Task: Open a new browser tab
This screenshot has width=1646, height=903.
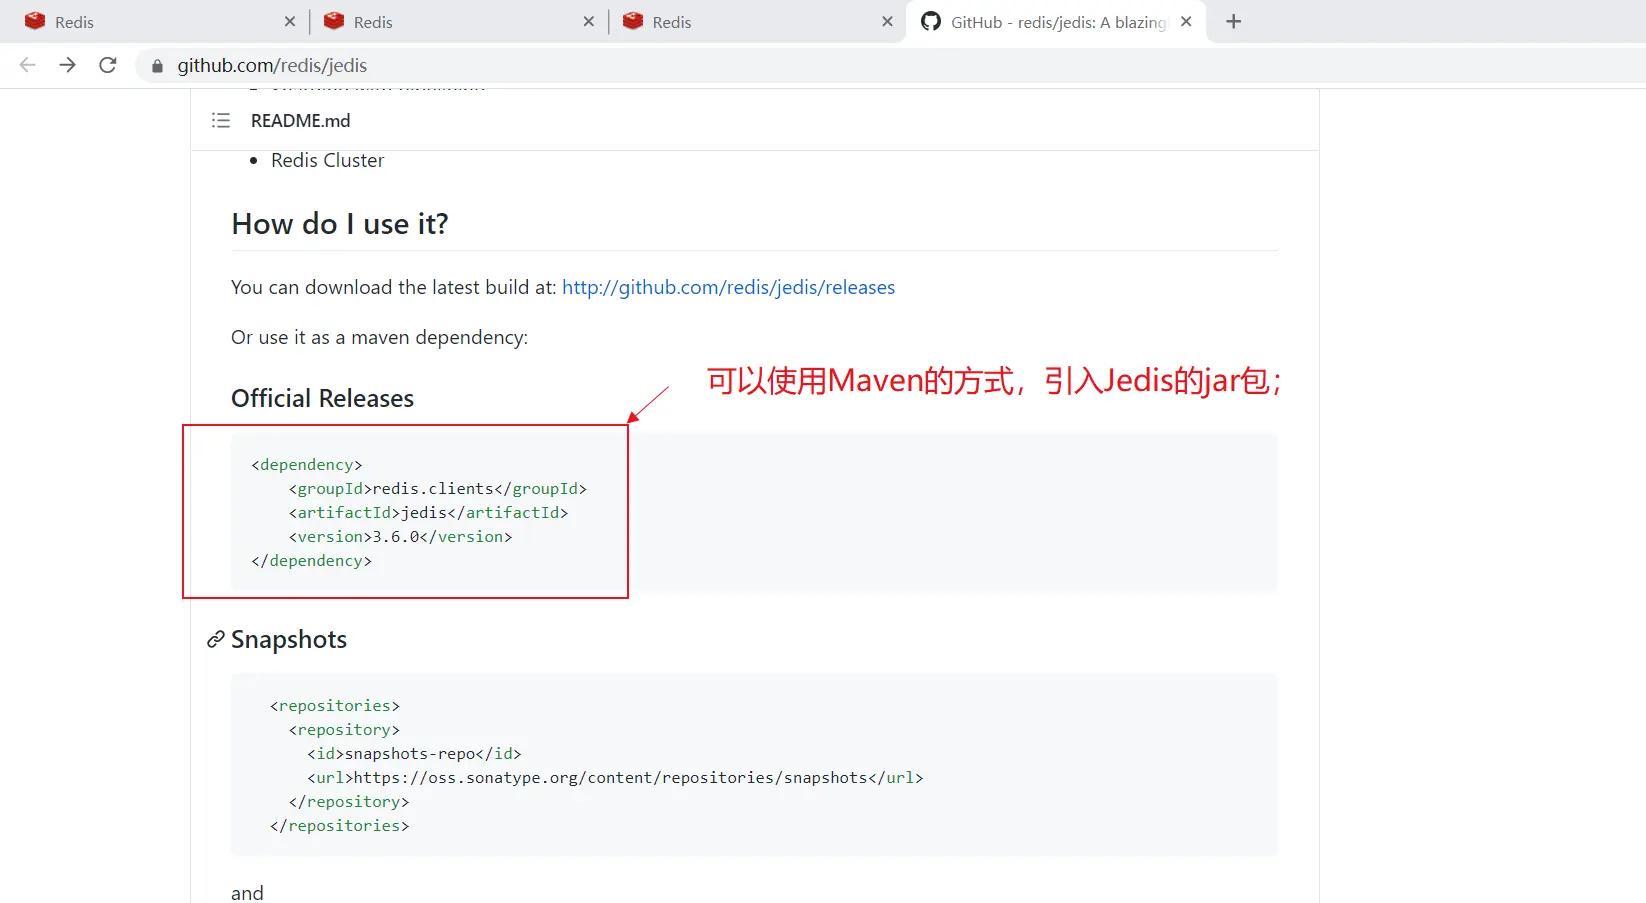Action: 1233,22
